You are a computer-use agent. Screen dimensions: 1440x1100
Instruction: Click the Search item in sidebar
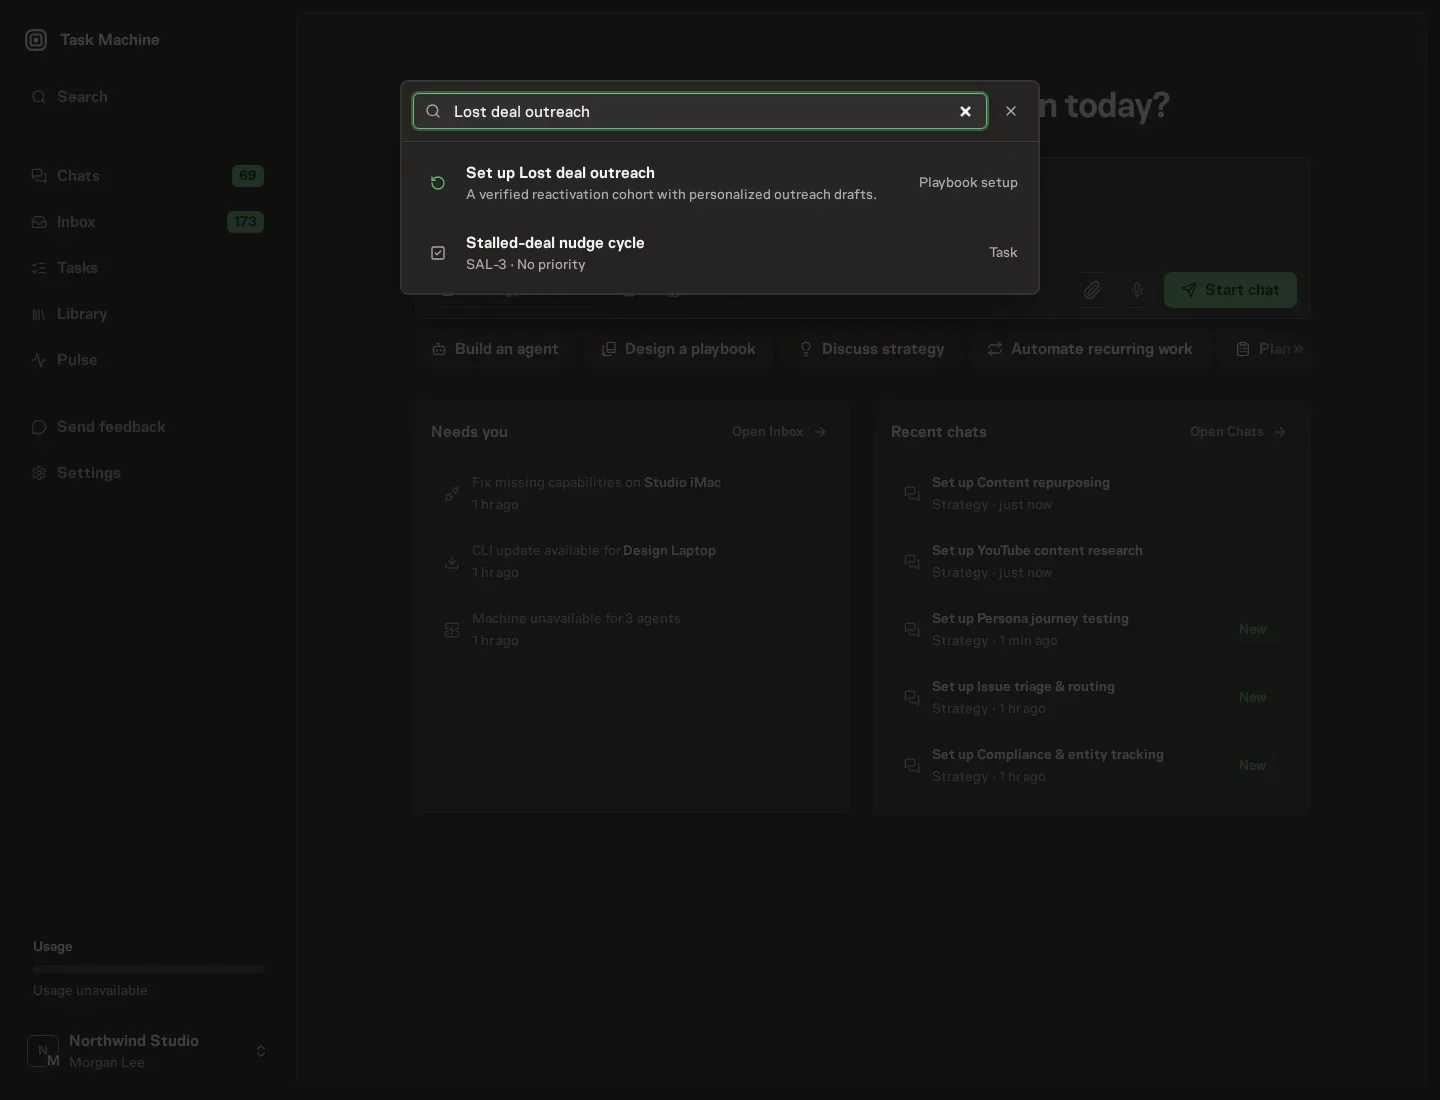tap(148, 97)
